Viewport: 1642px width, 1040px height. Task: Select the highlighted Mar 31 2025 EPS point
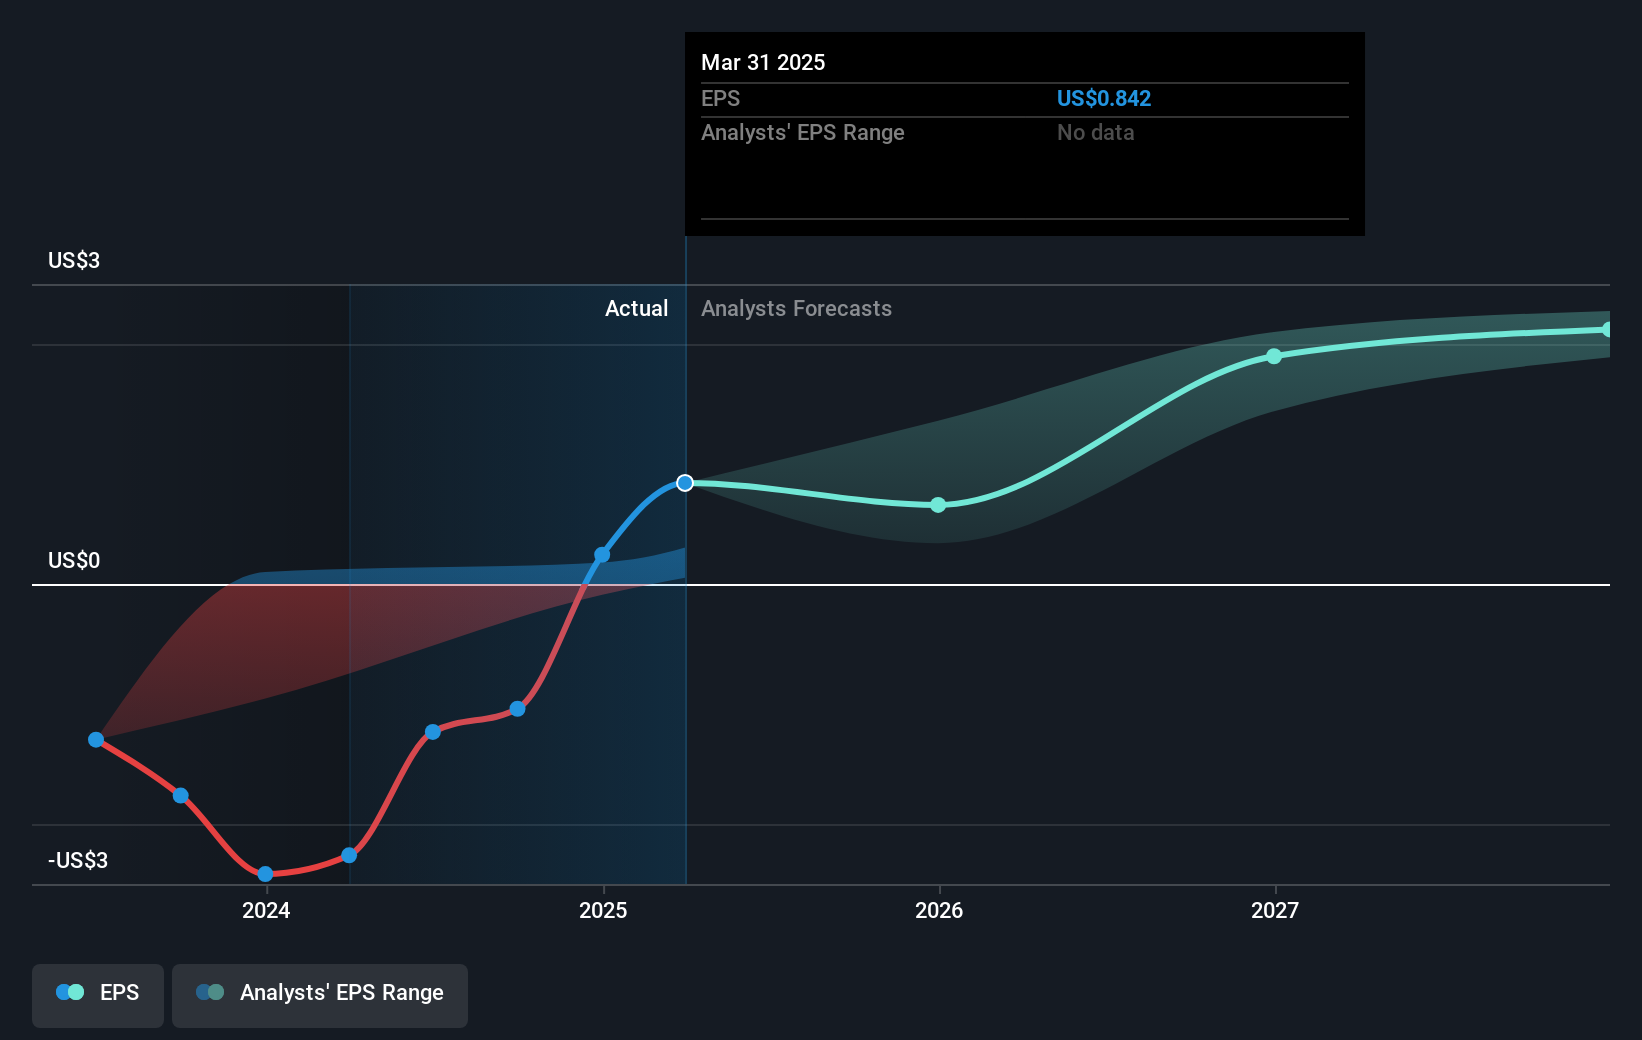(x=685, y=483)
